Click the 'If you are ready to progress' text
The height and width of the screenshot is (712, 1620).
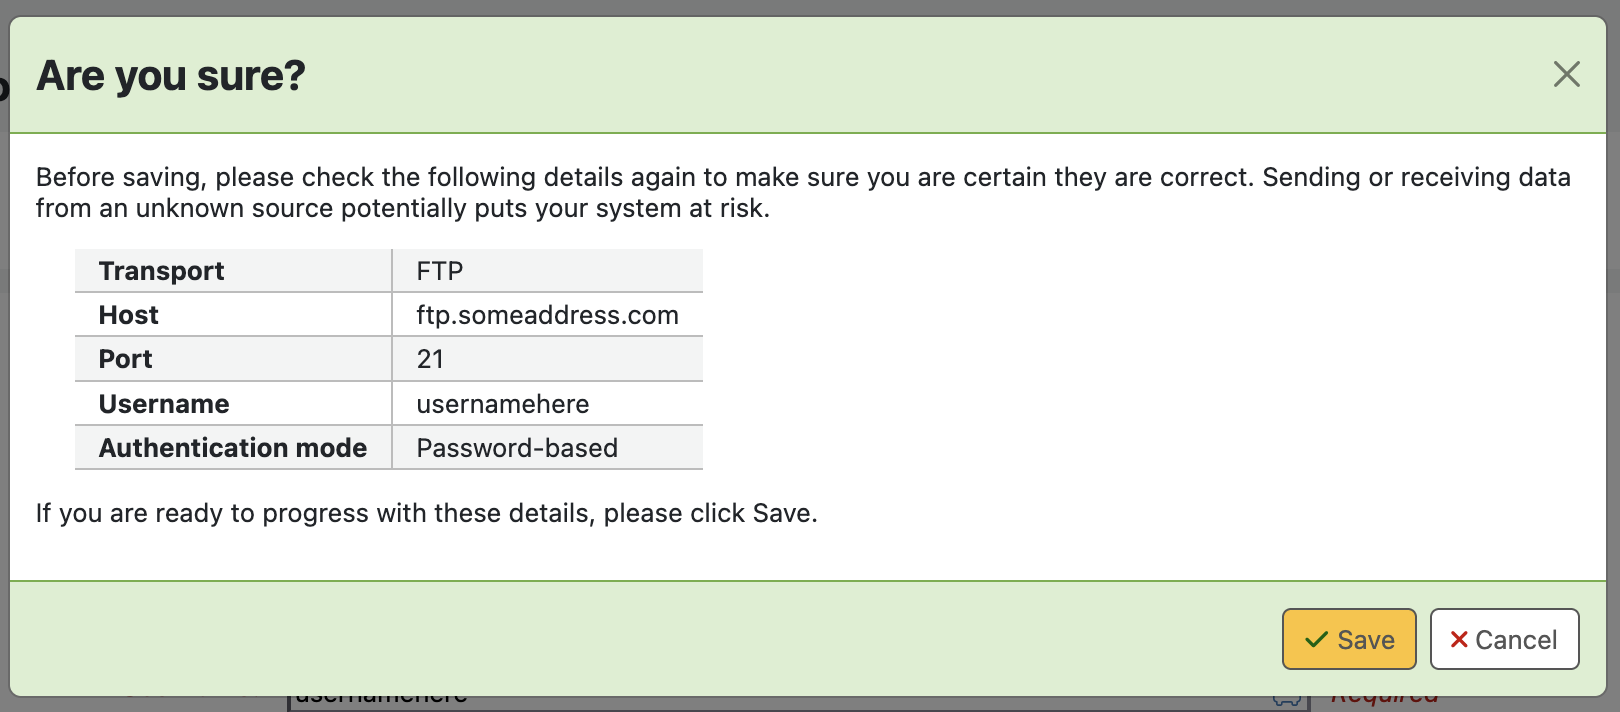[x=427, y=513]
